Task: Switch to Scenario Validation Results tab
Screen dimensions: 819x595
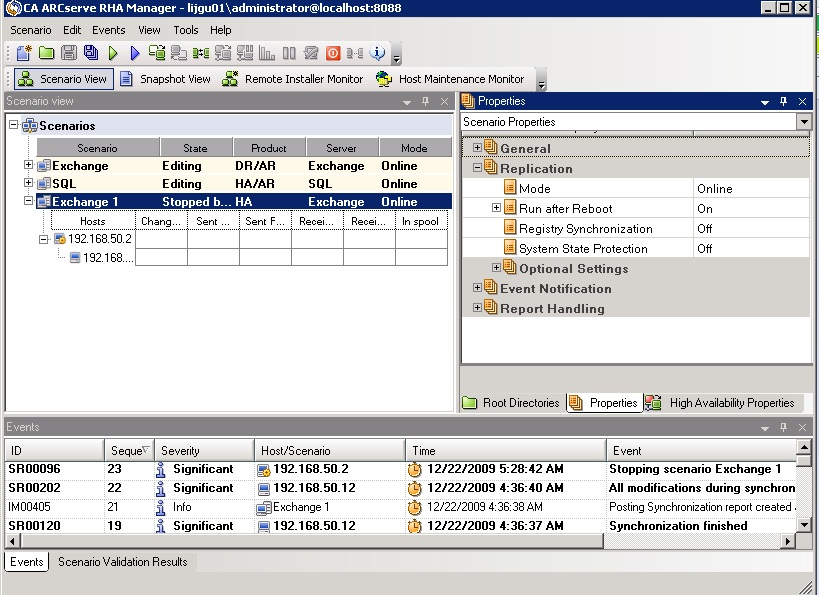Action: click(122, 562)
